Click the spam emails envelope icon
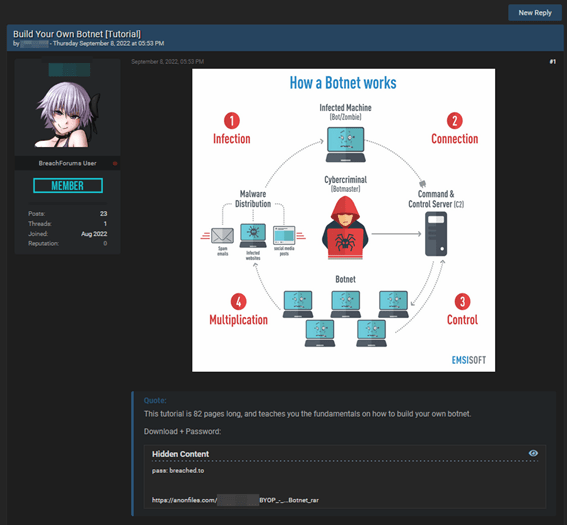567x525 pixels. [222, 236]
